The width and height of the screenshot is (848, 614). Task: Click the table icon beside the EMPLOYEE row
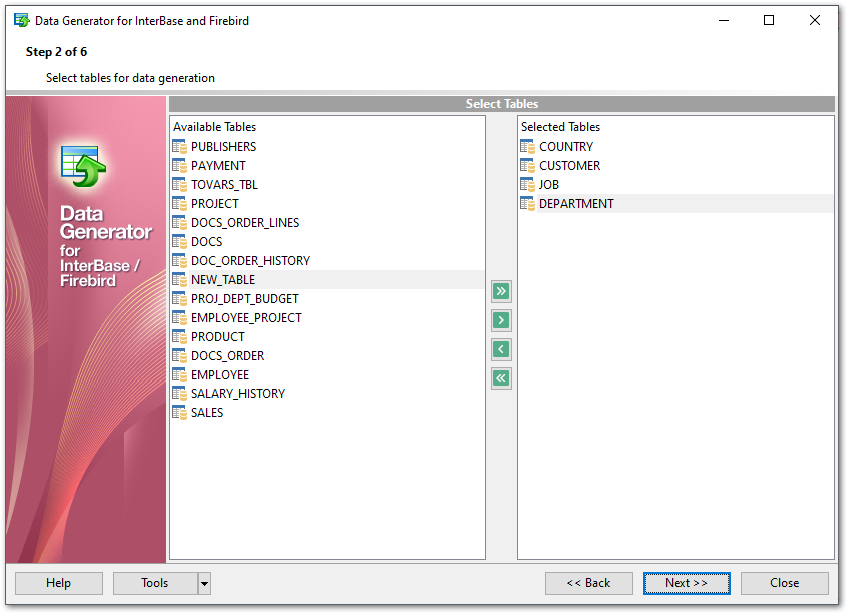179,374
